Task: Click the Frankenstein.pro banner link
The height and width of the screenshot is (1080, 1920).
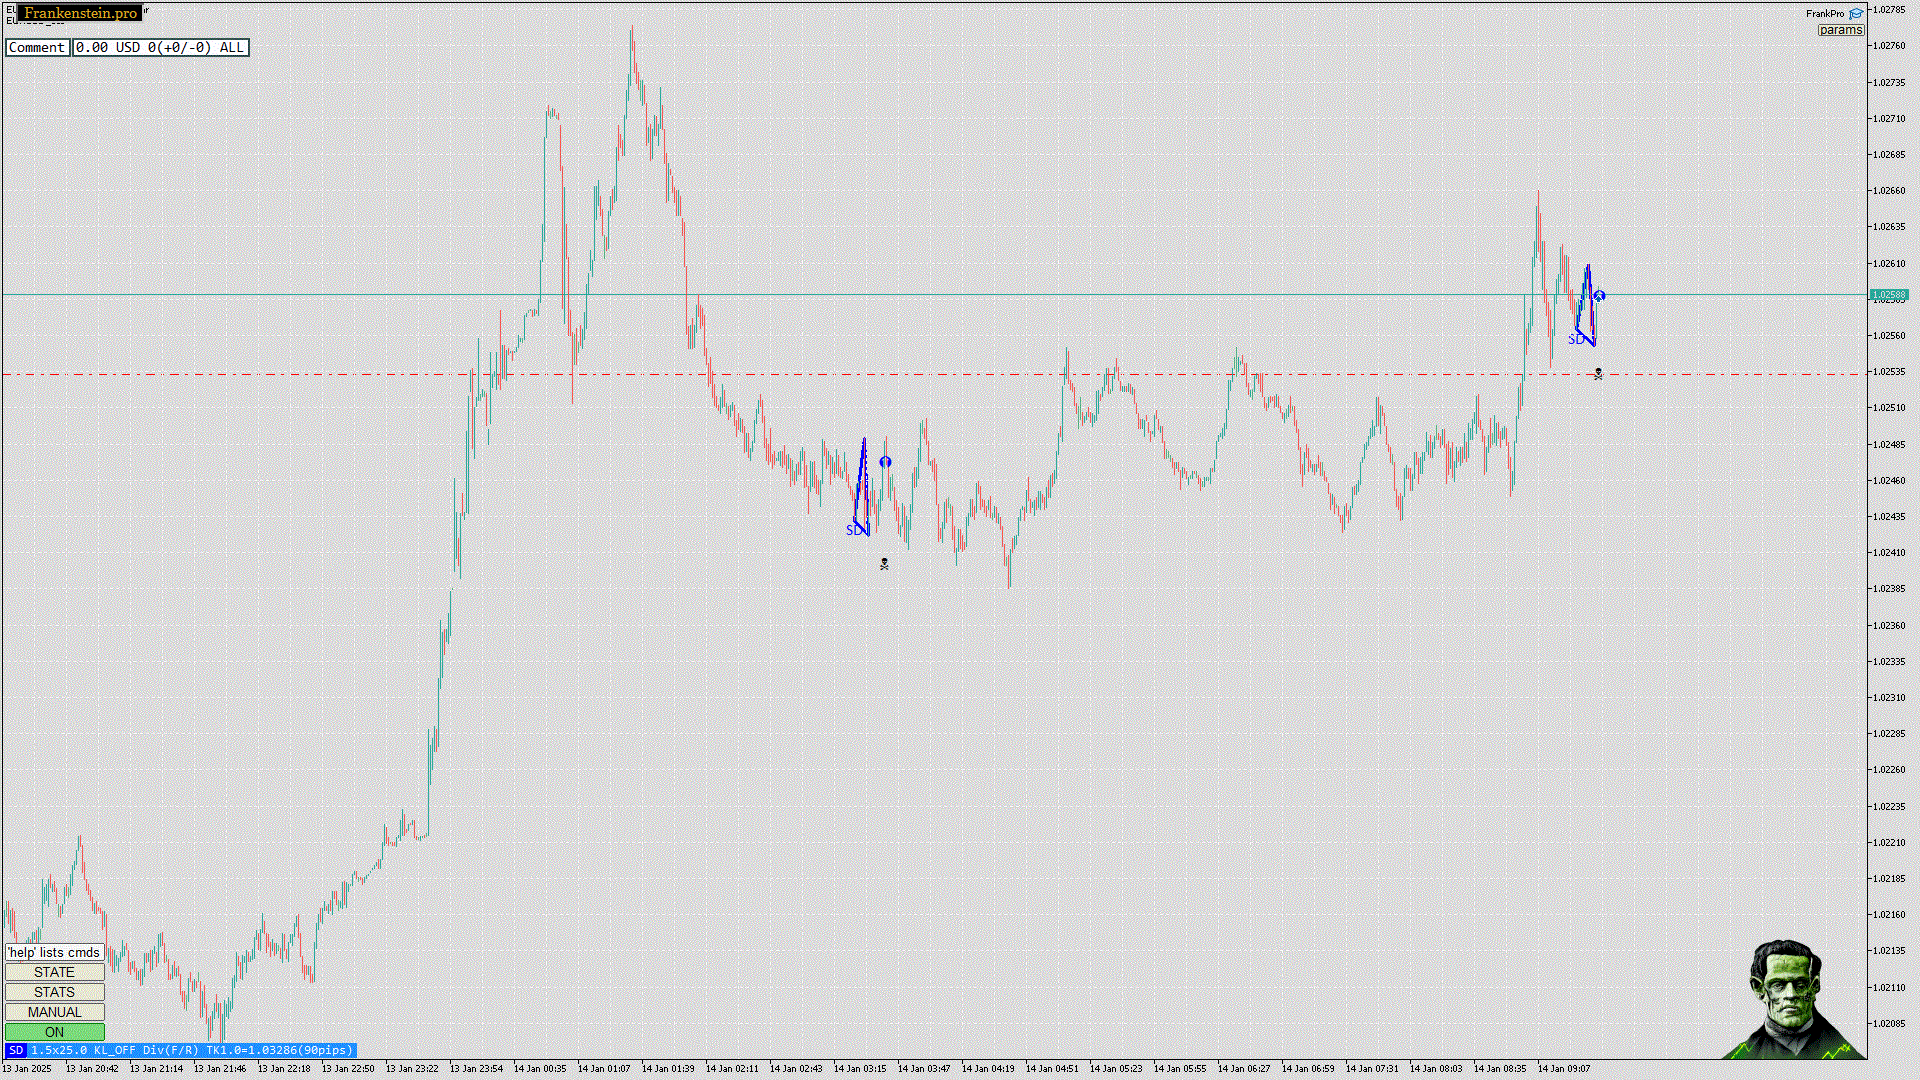Action: tap(80, 13)
